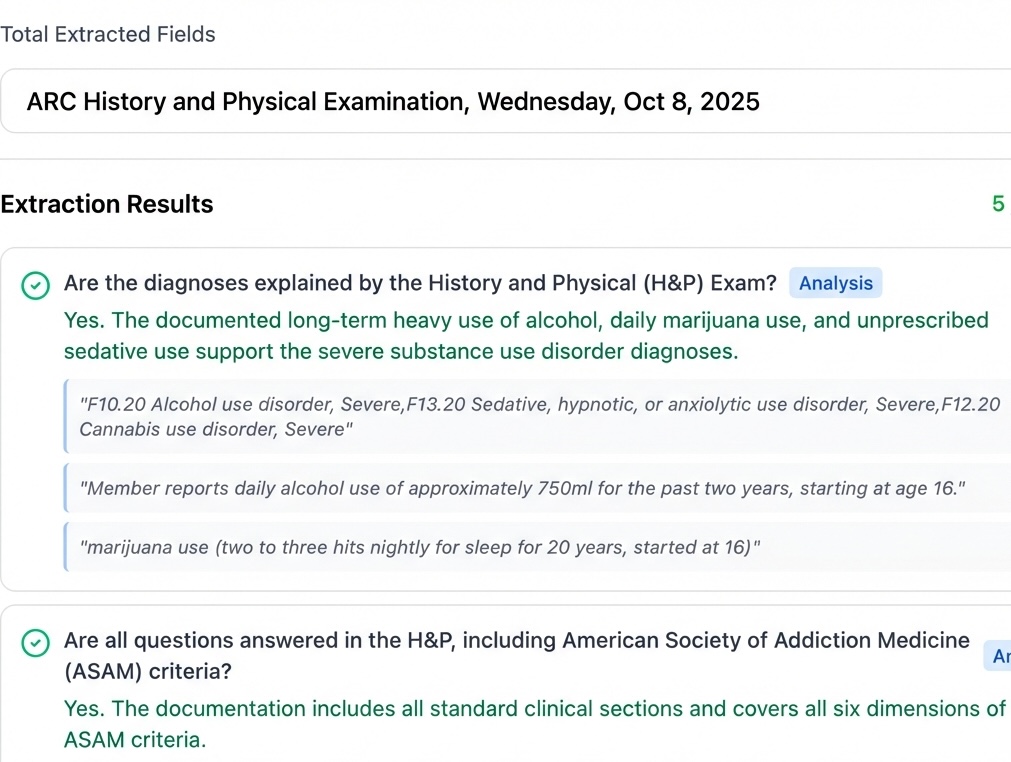Click the answer about six dimensions of ASAM
Image resolution: width=1011 pixels, height=762 pixels.
click(535, 709)
